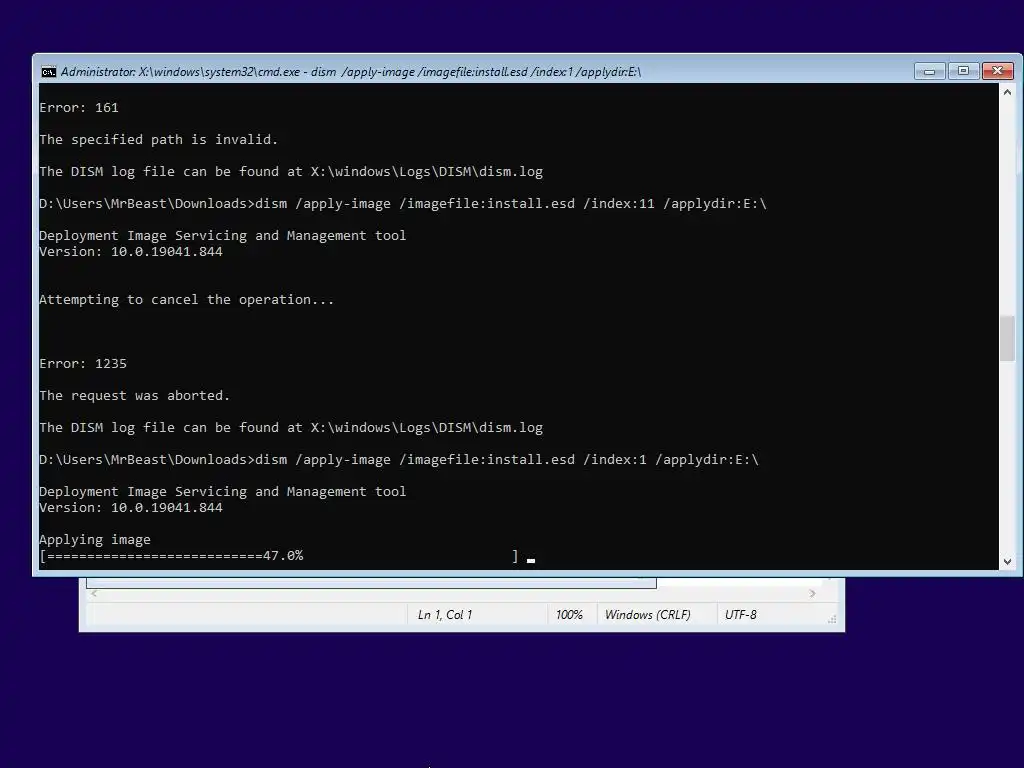Click the cmd scrollbar up arrow
The image size is (1024, 768).
(1007, 92)
